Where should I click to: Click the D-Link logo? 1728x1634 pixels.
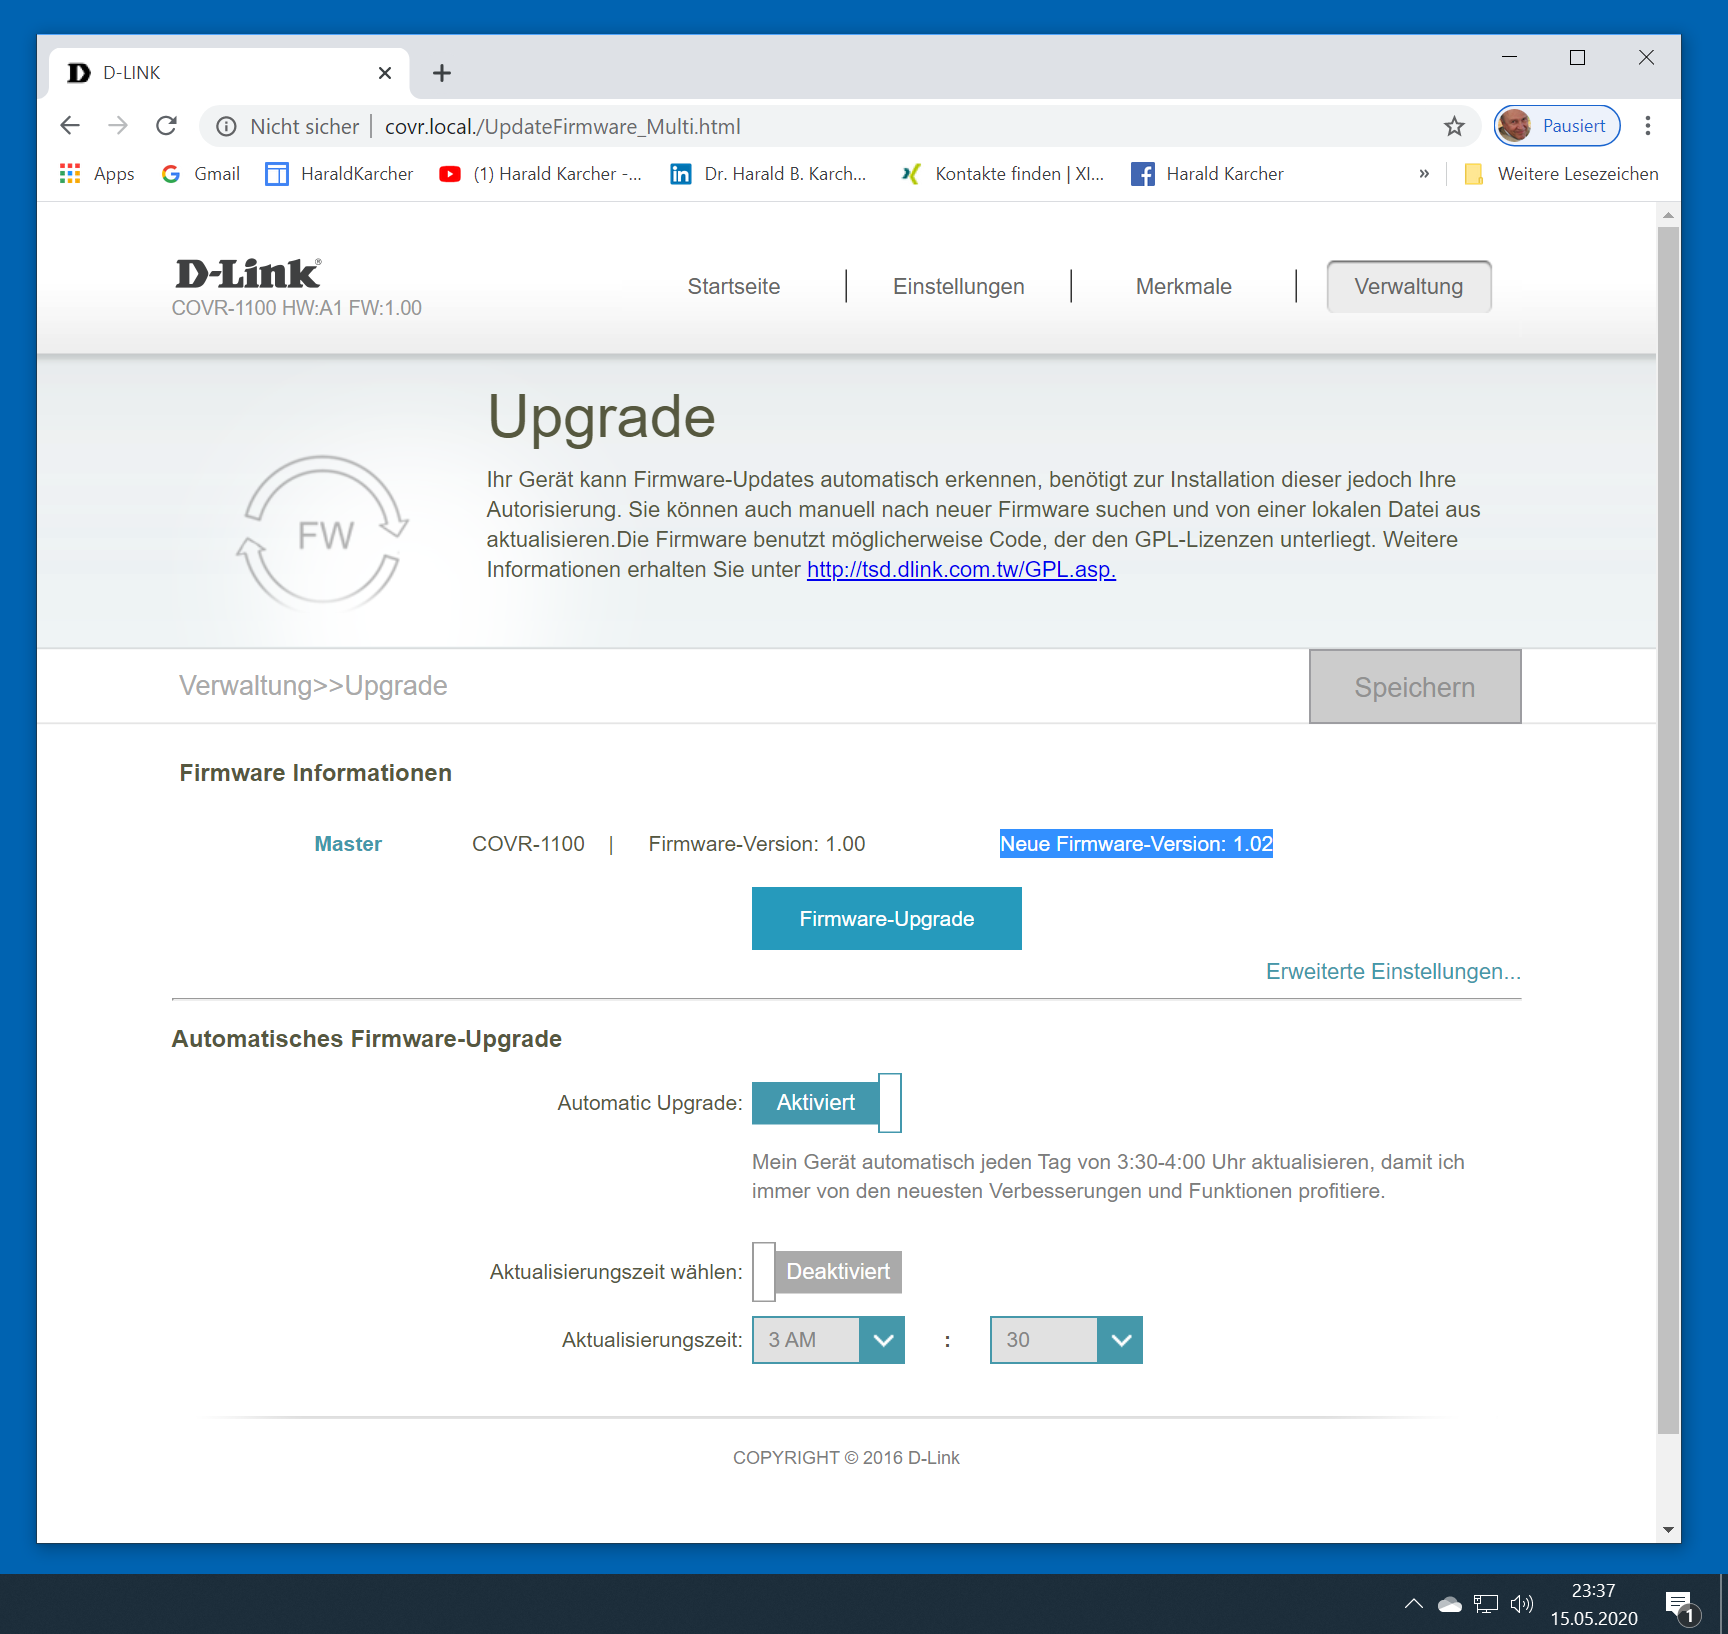(248, 273)
